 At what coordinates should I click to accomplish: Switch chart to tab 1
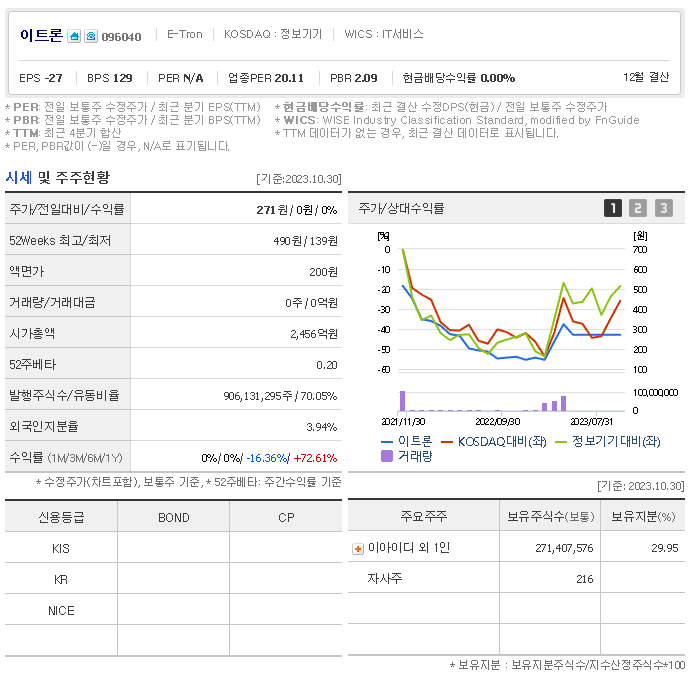point(613,208)
